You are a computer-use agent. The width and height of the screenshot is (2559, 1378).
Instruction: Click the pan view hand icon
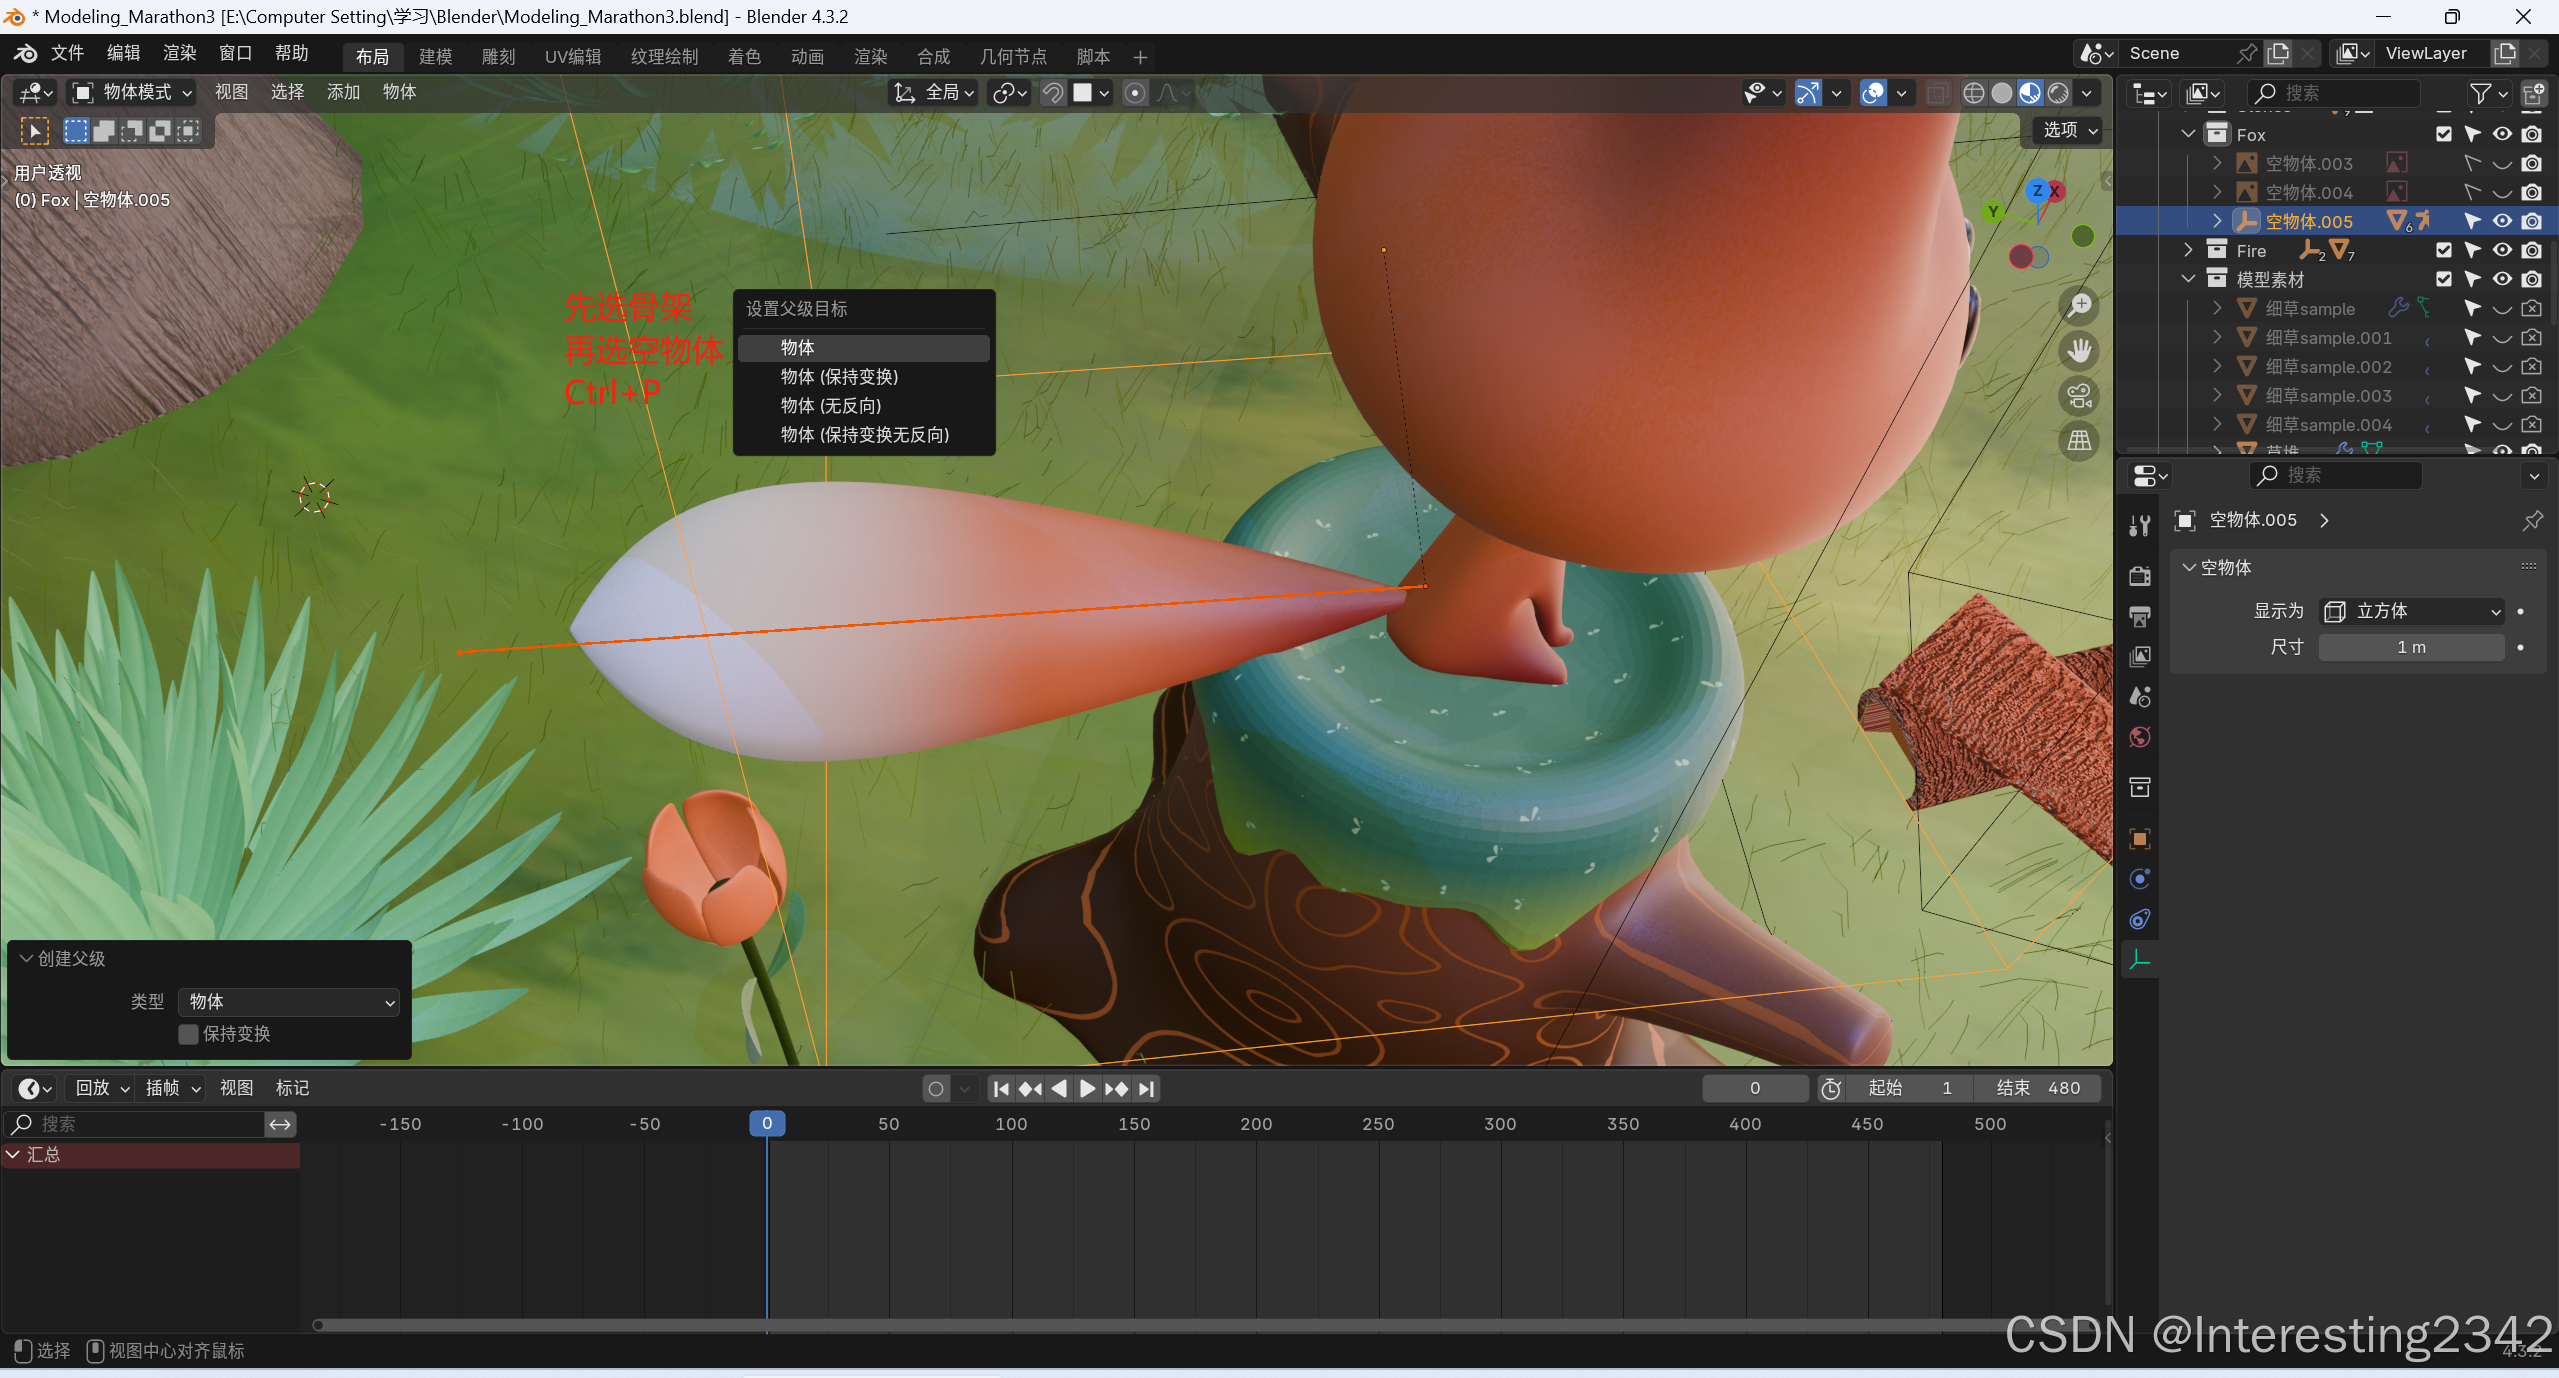[2080, 351]
